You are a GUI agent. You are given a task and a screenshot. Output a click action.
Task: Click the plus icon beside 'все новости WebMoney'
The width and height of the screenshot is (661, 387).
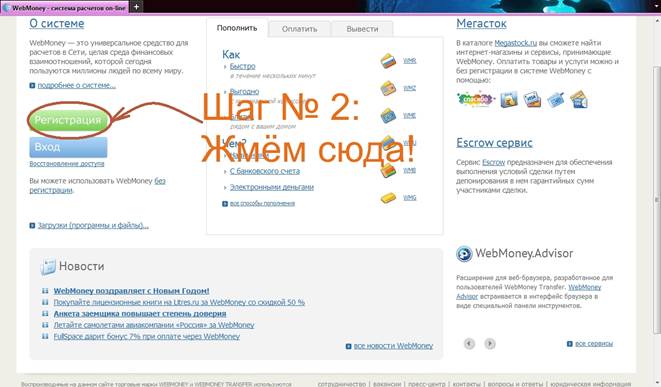tap(348, 346)
